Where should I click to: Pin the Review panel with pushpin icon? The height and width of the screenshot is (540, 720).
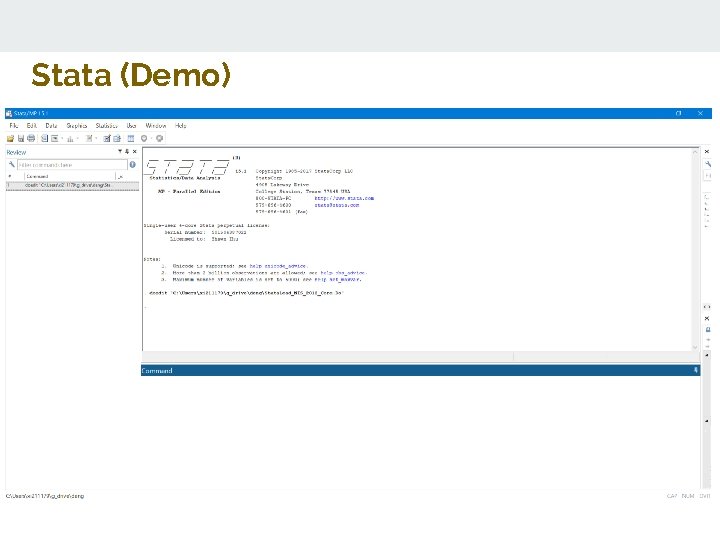click(x=127, y=152)
